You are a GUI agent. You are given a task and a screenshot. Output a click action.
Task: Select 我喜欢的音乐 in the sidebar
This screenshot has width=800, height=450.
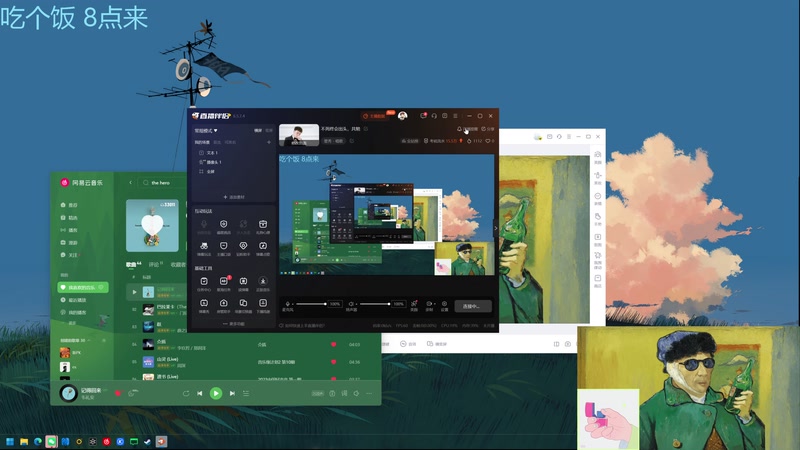(x=83, y=288)
